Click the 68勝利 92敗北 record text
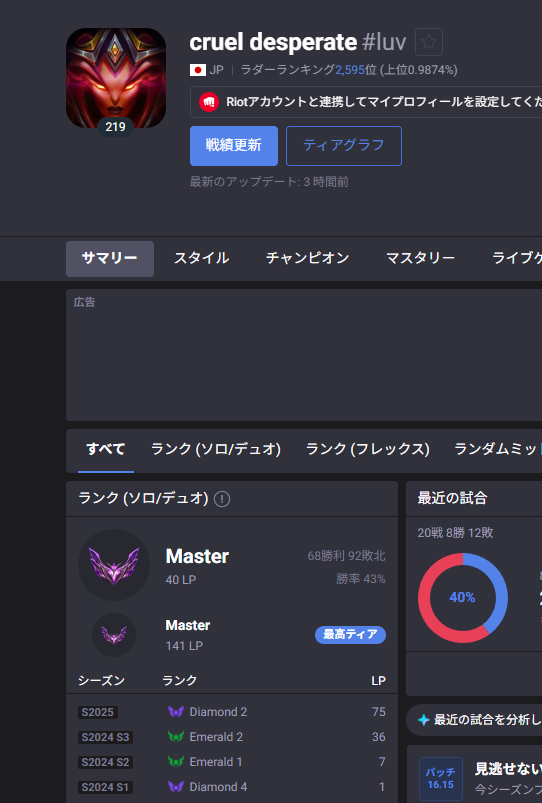Viewport: 542px width, 803px height. [x=346, y=556]
